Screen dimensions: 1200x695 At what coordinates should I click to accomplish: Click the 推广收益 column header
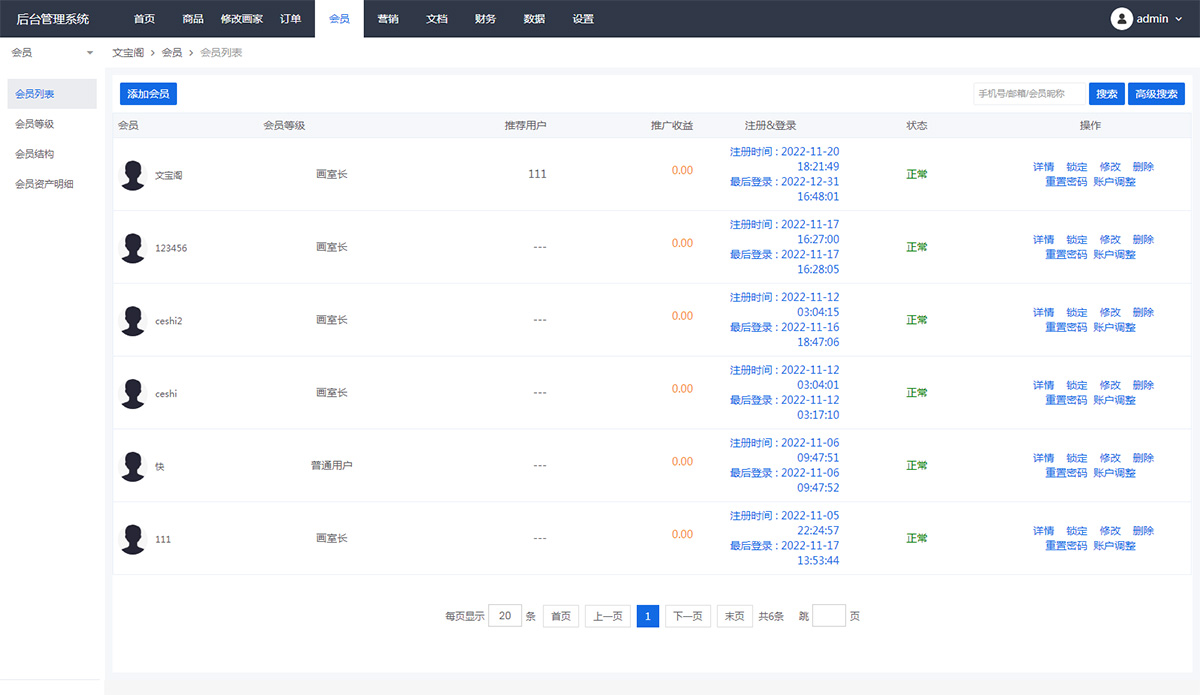point(671,126)
